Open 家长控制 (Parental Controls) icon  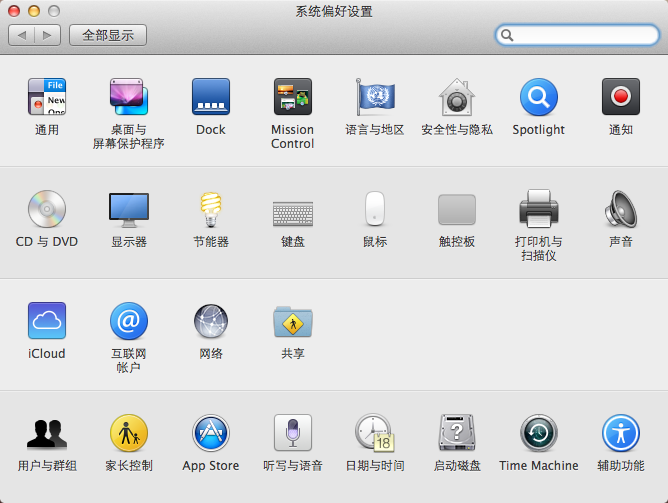pyautogui.click(x=129, y=433)
